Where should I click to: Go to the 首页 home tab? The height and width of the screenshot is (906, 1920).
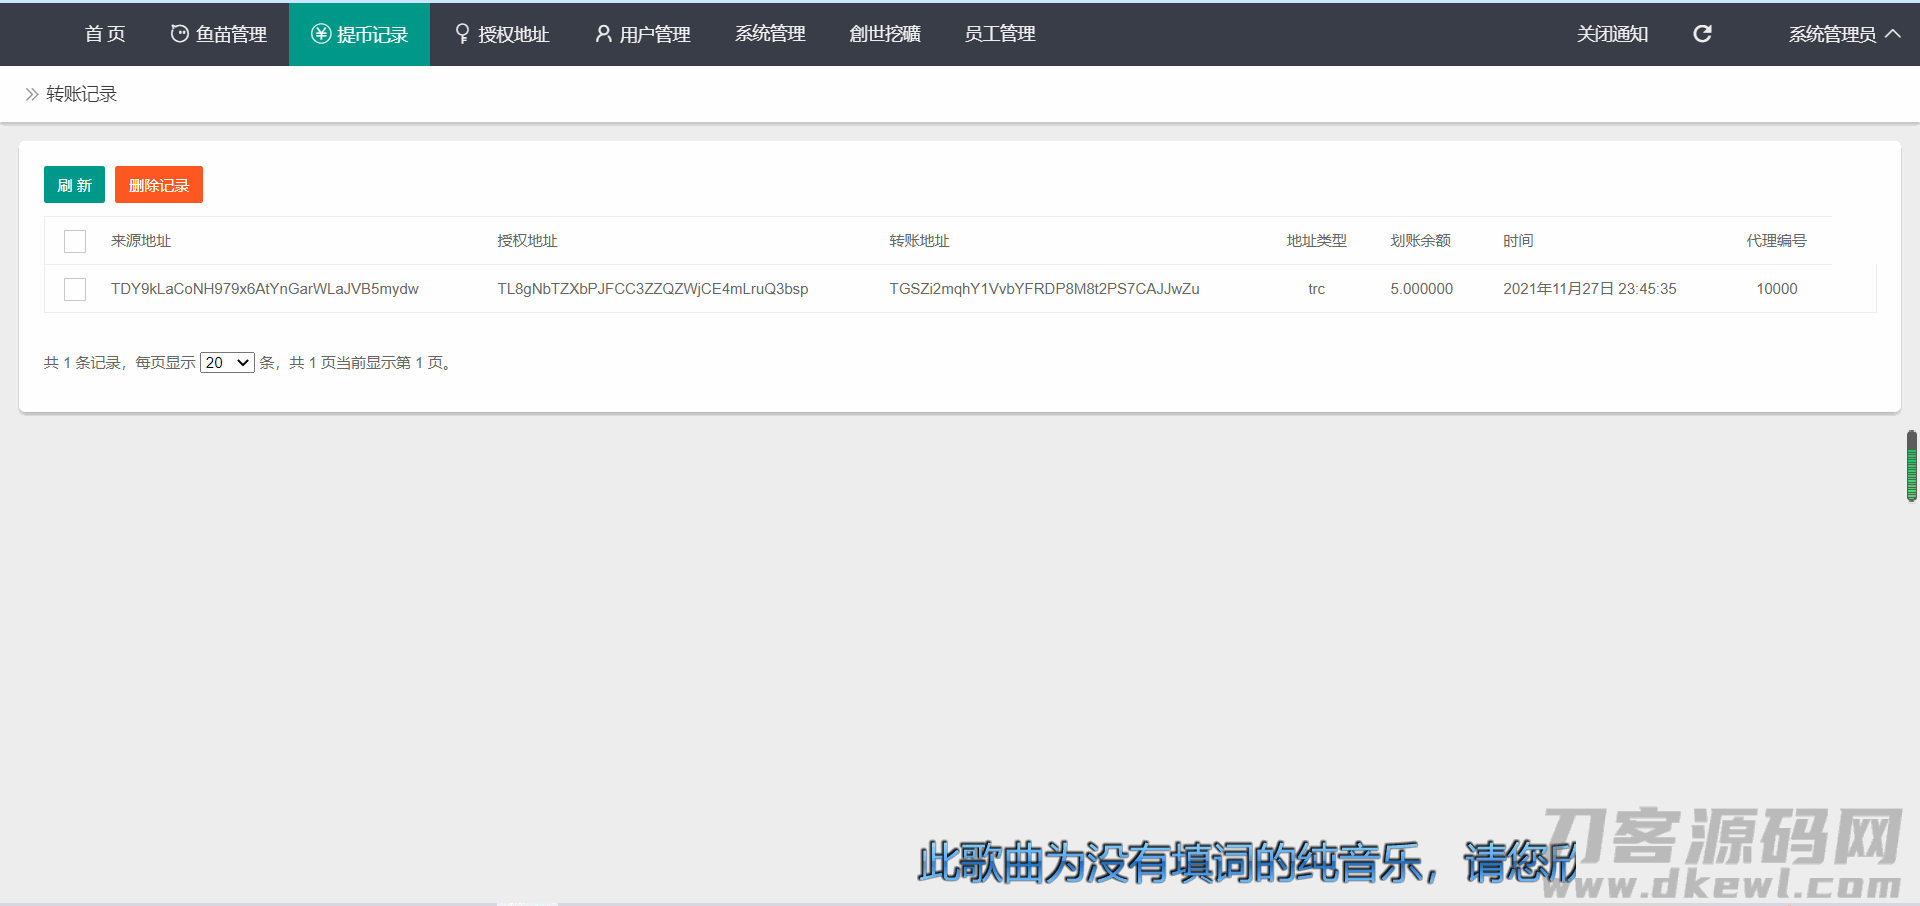105,34
